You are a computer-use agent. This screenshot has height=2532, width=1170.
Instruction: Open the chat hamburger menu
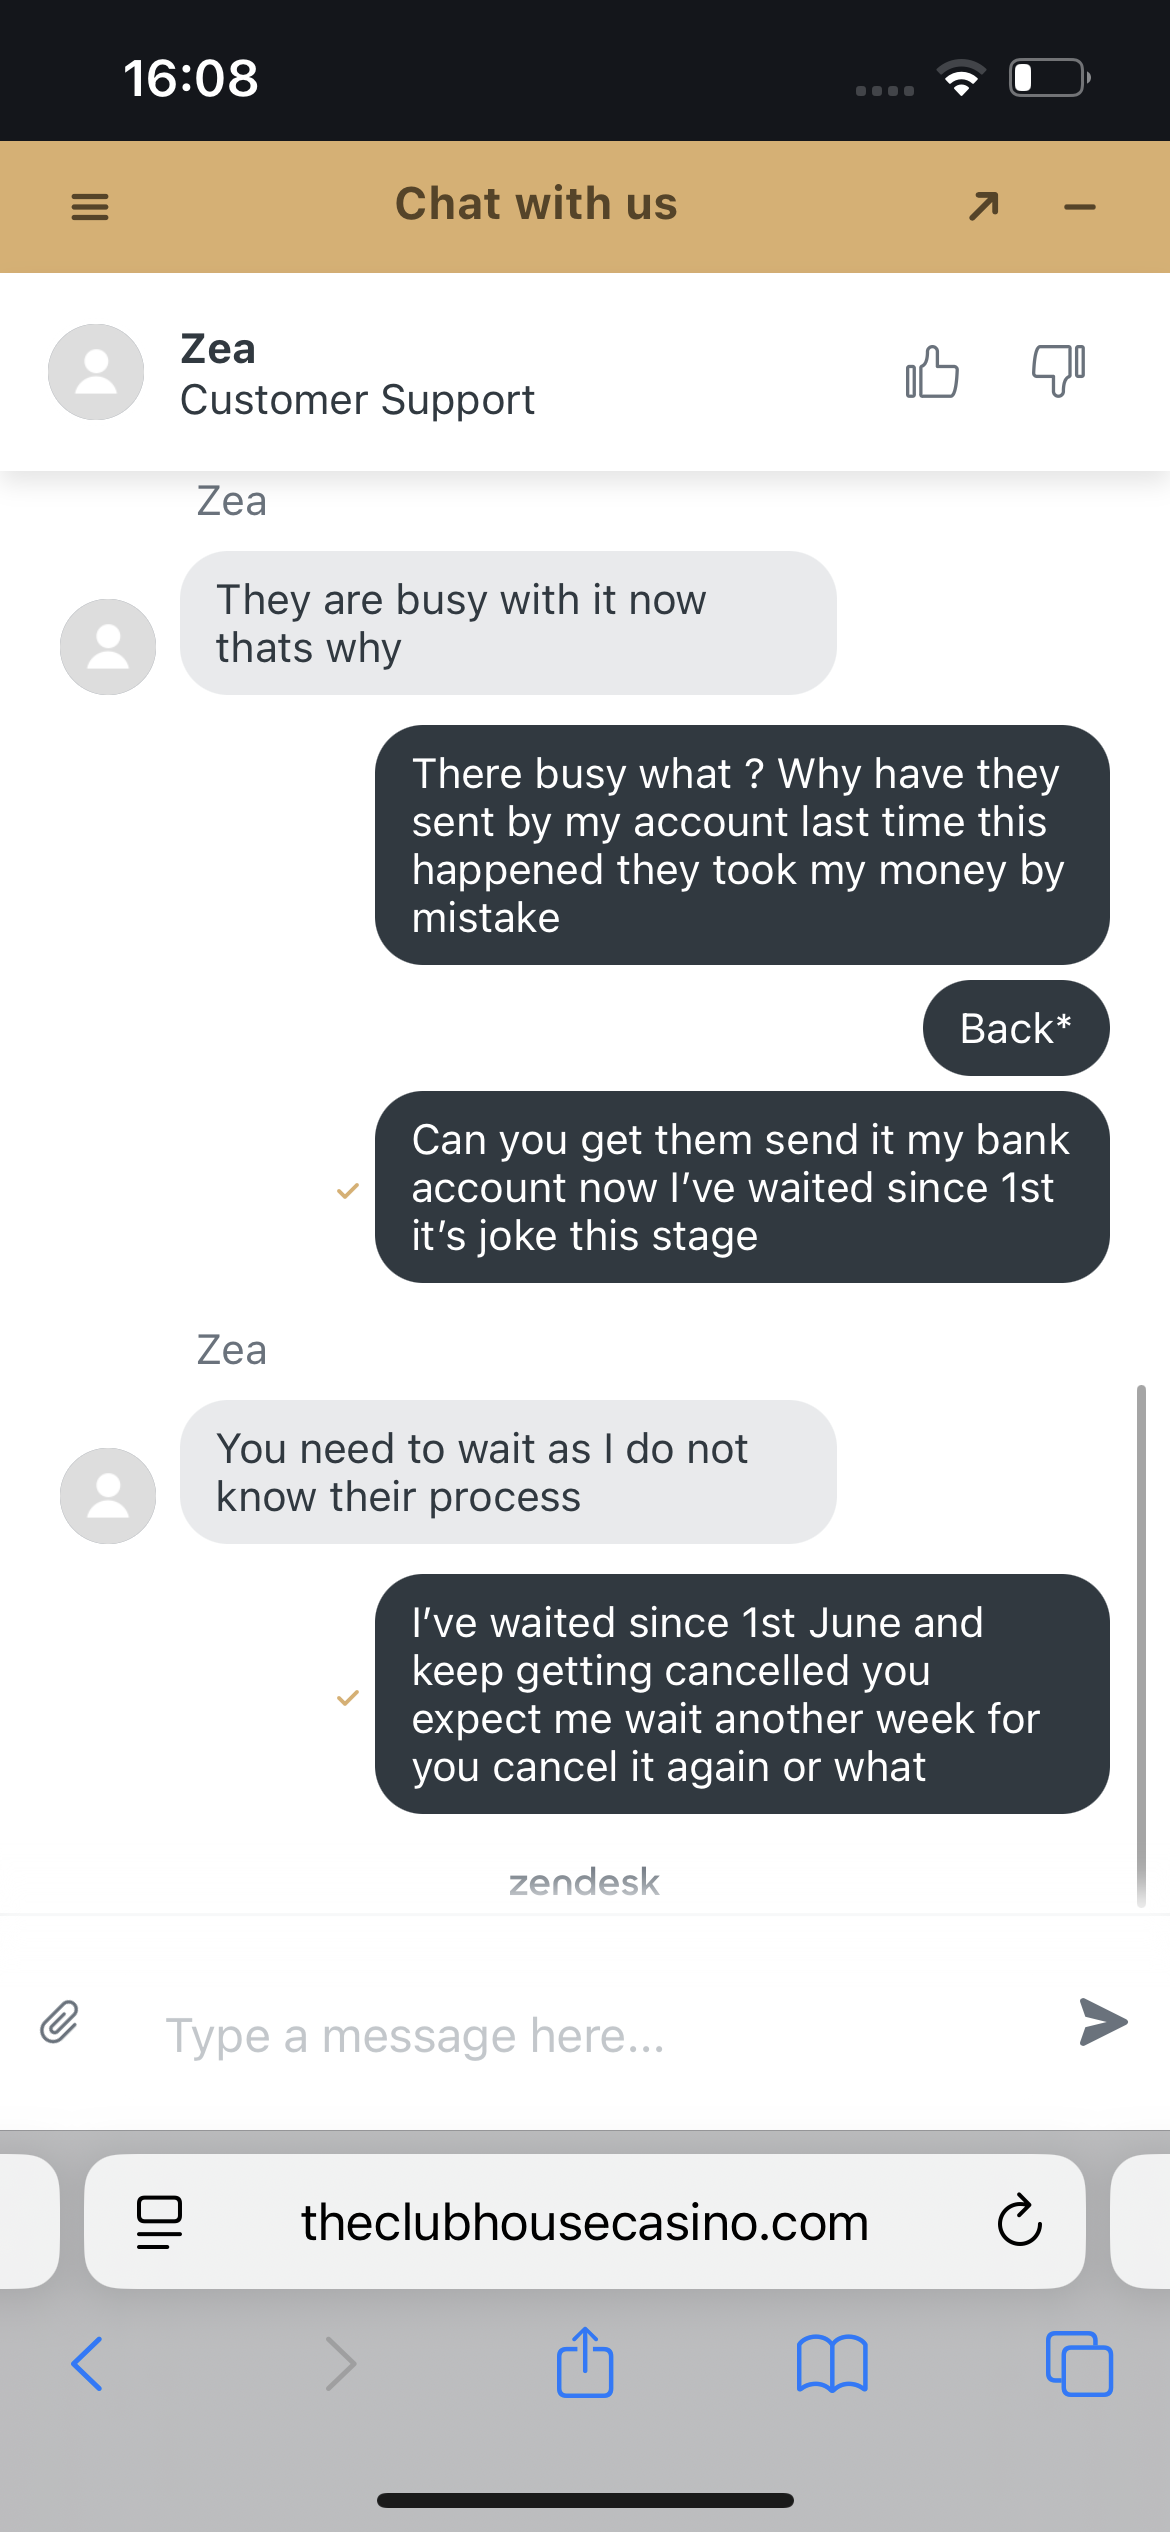[90, 207]
